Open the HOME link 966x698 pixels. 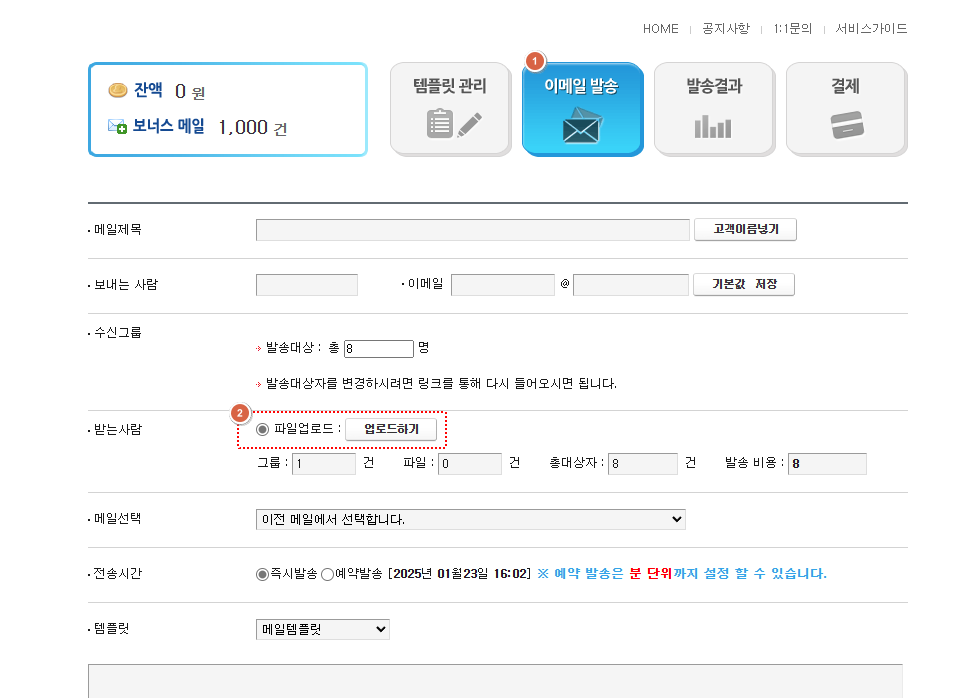pyautogui.click(x=660, y=29)
